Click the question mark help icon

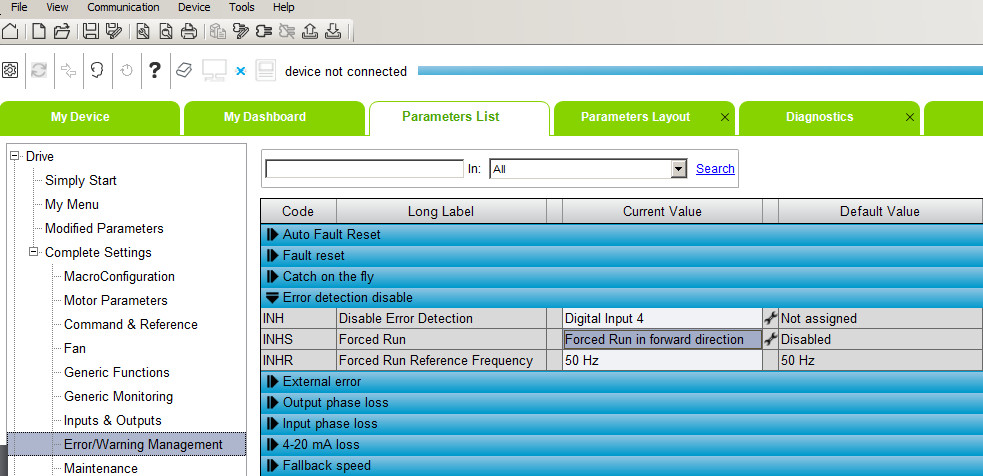(x=154, y=70)
